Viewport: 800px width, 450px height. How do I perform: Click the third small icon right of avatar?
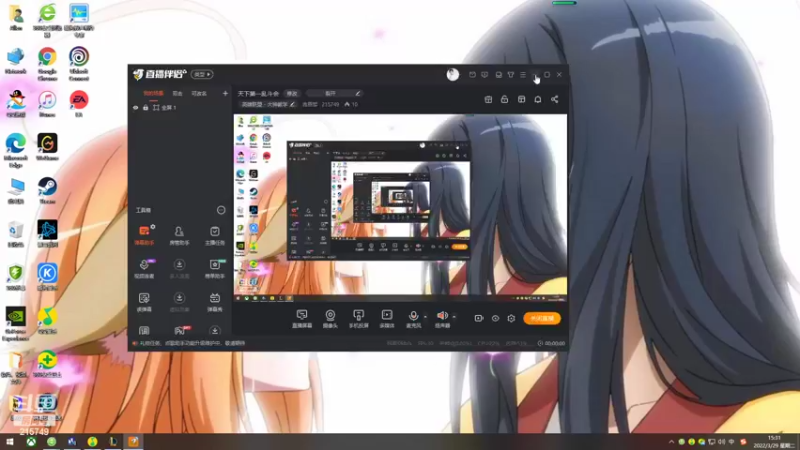tap(498, 75)
